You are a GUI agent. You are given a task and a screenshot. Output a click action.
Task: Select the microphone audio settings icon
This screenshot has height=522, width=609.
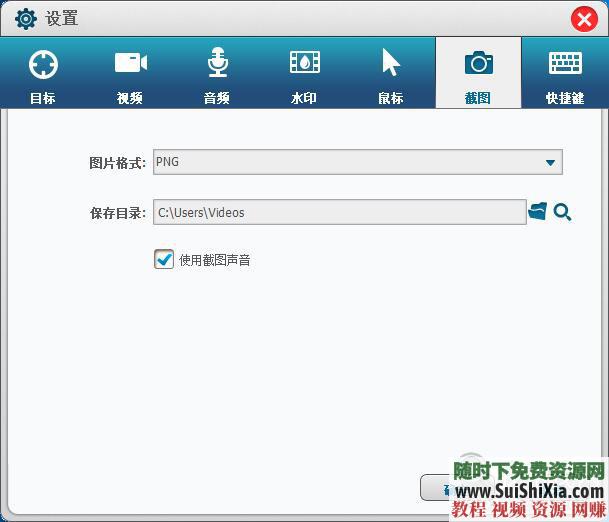pos(217,63)
